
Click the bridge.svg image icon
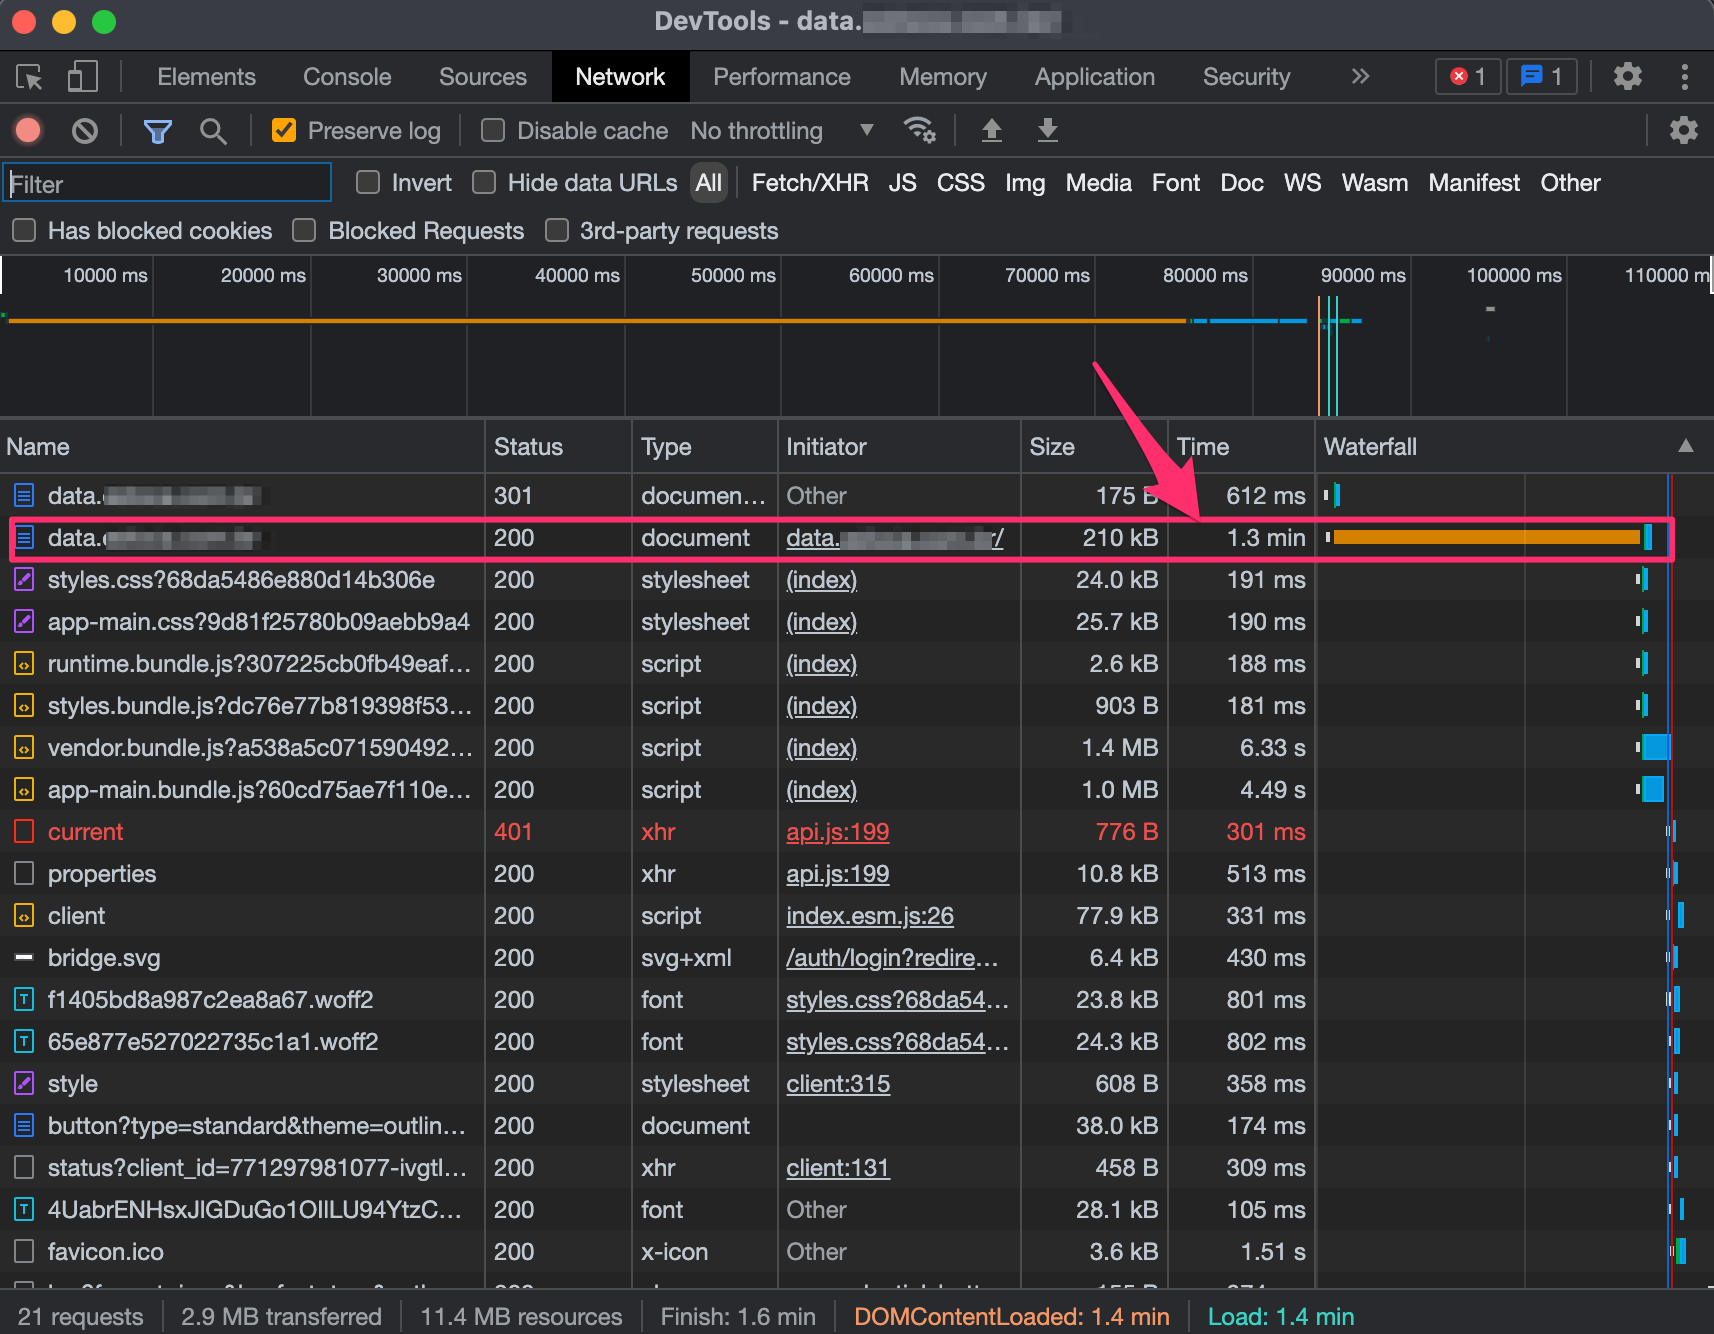pos(24,957)
